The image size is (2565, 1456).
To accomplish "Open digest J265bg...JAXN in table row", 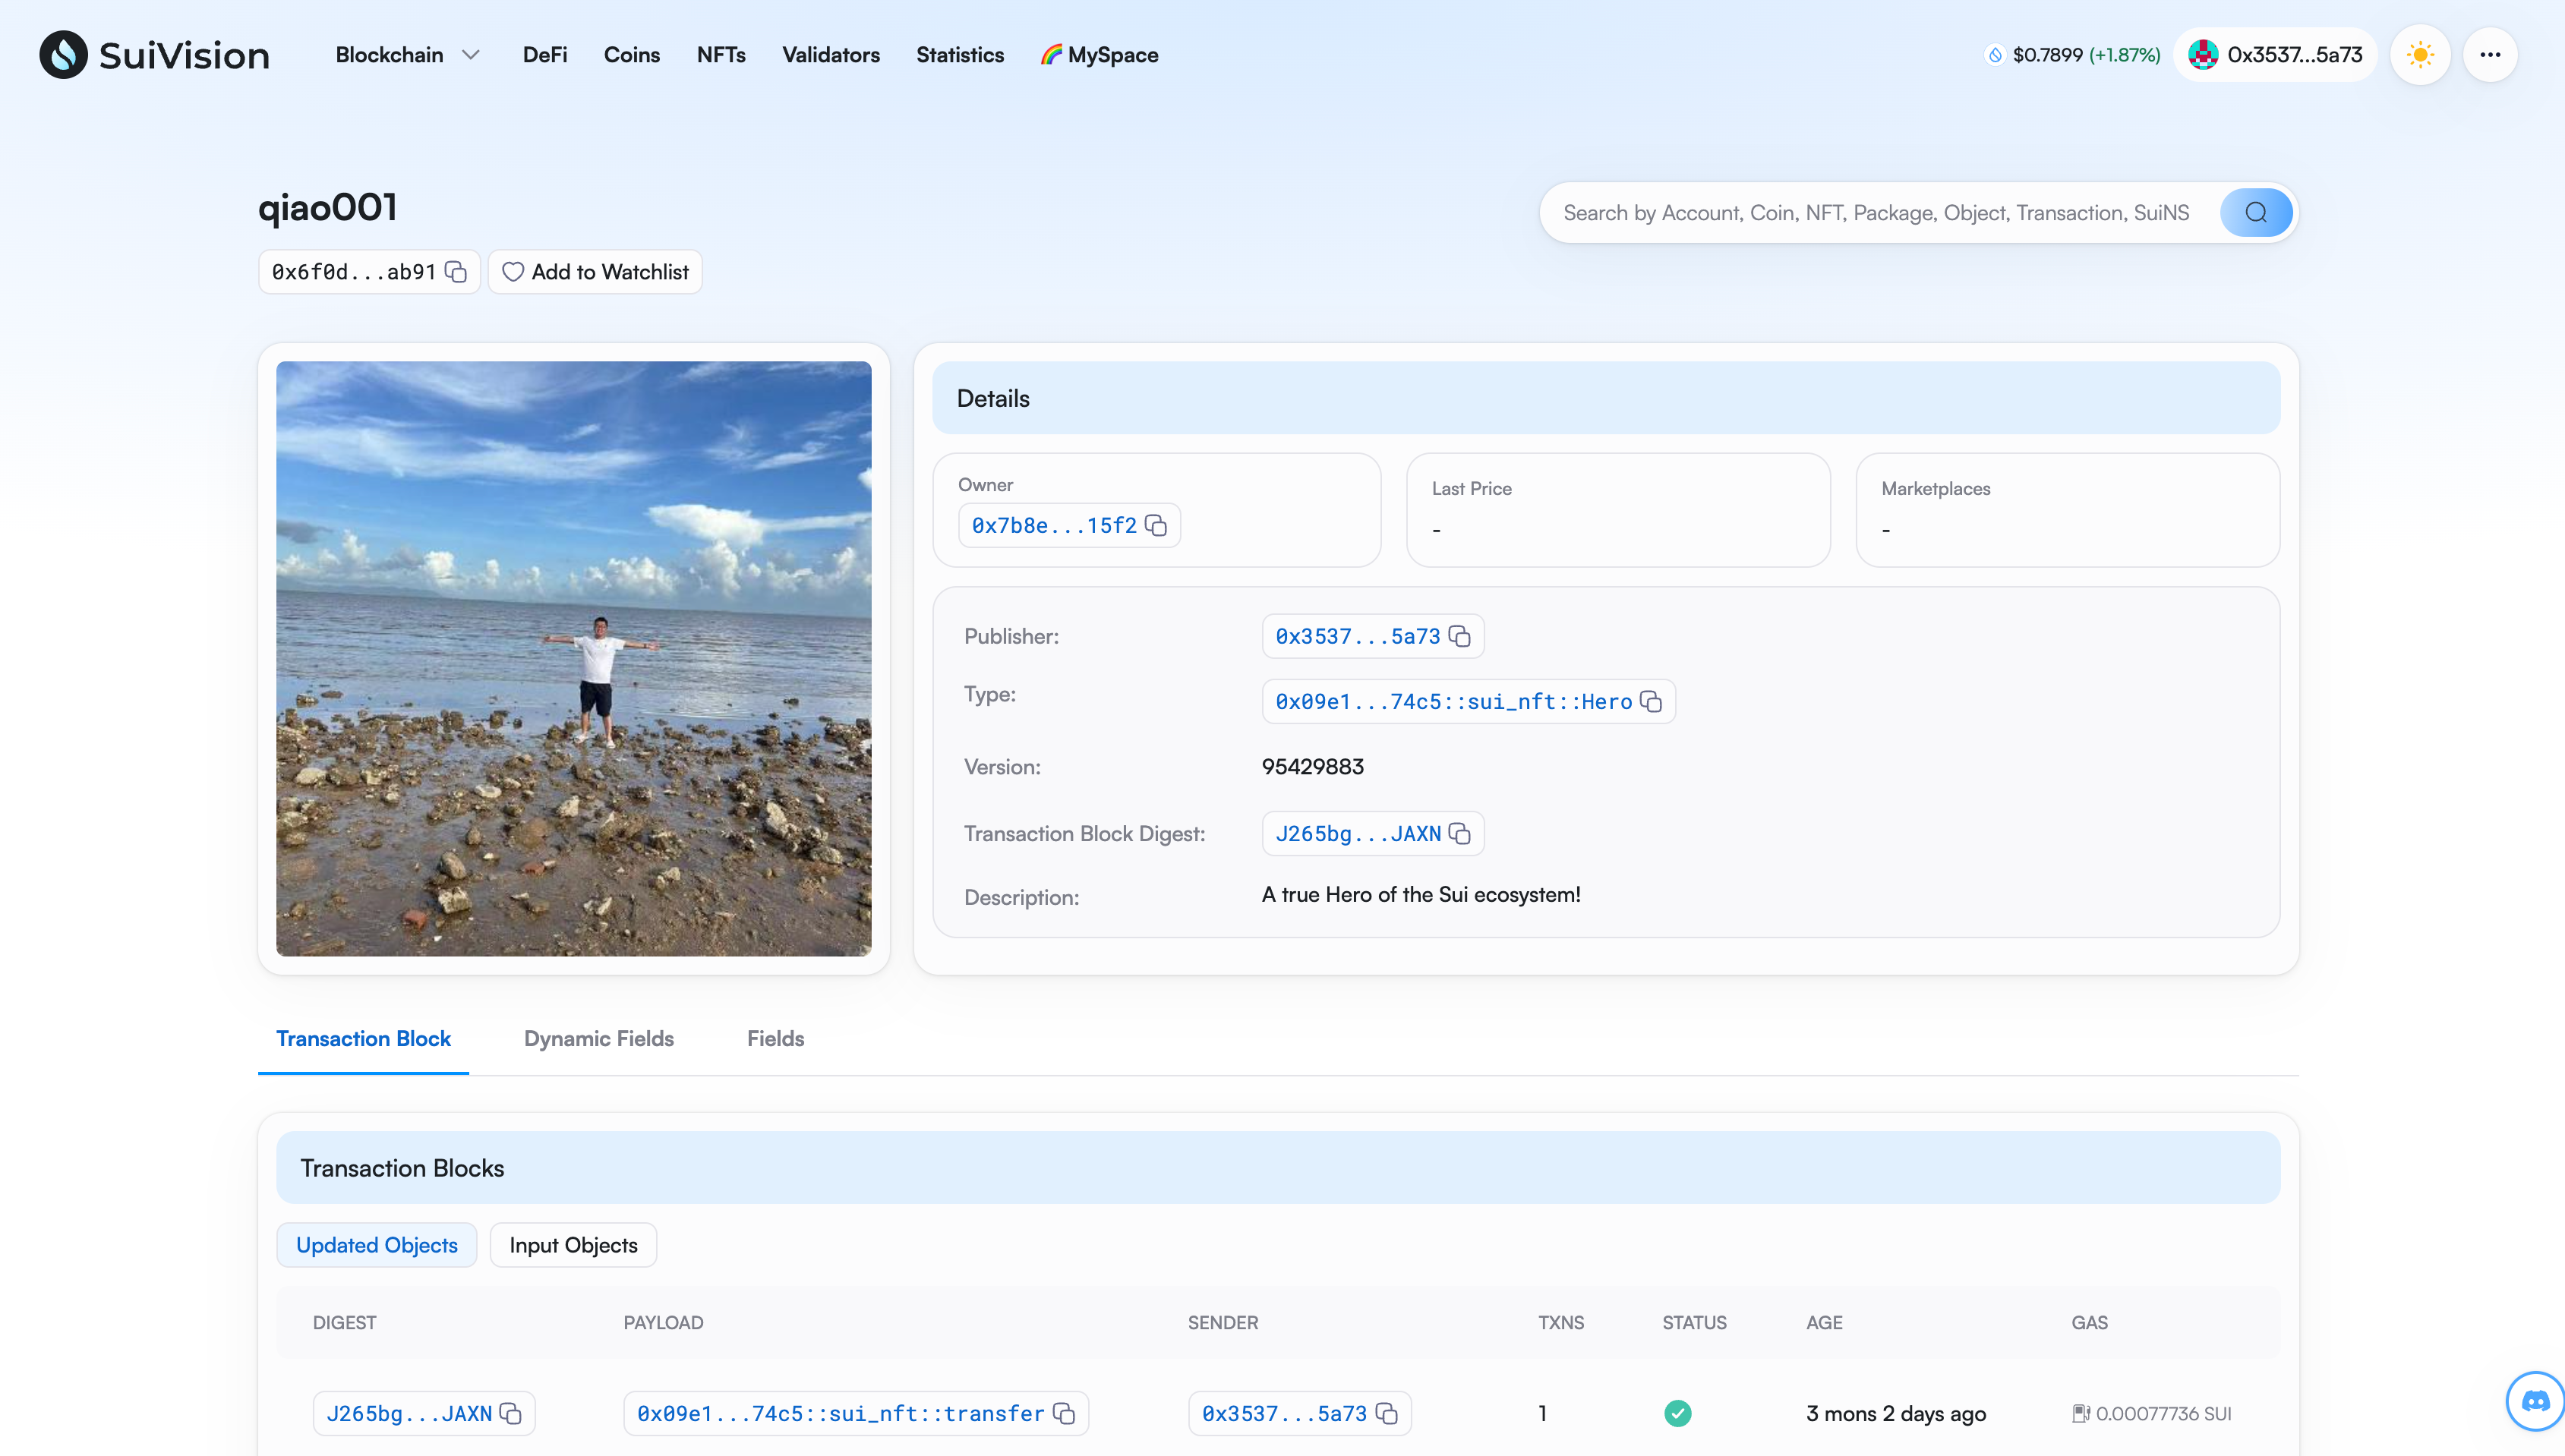I will click(408, 1414).
